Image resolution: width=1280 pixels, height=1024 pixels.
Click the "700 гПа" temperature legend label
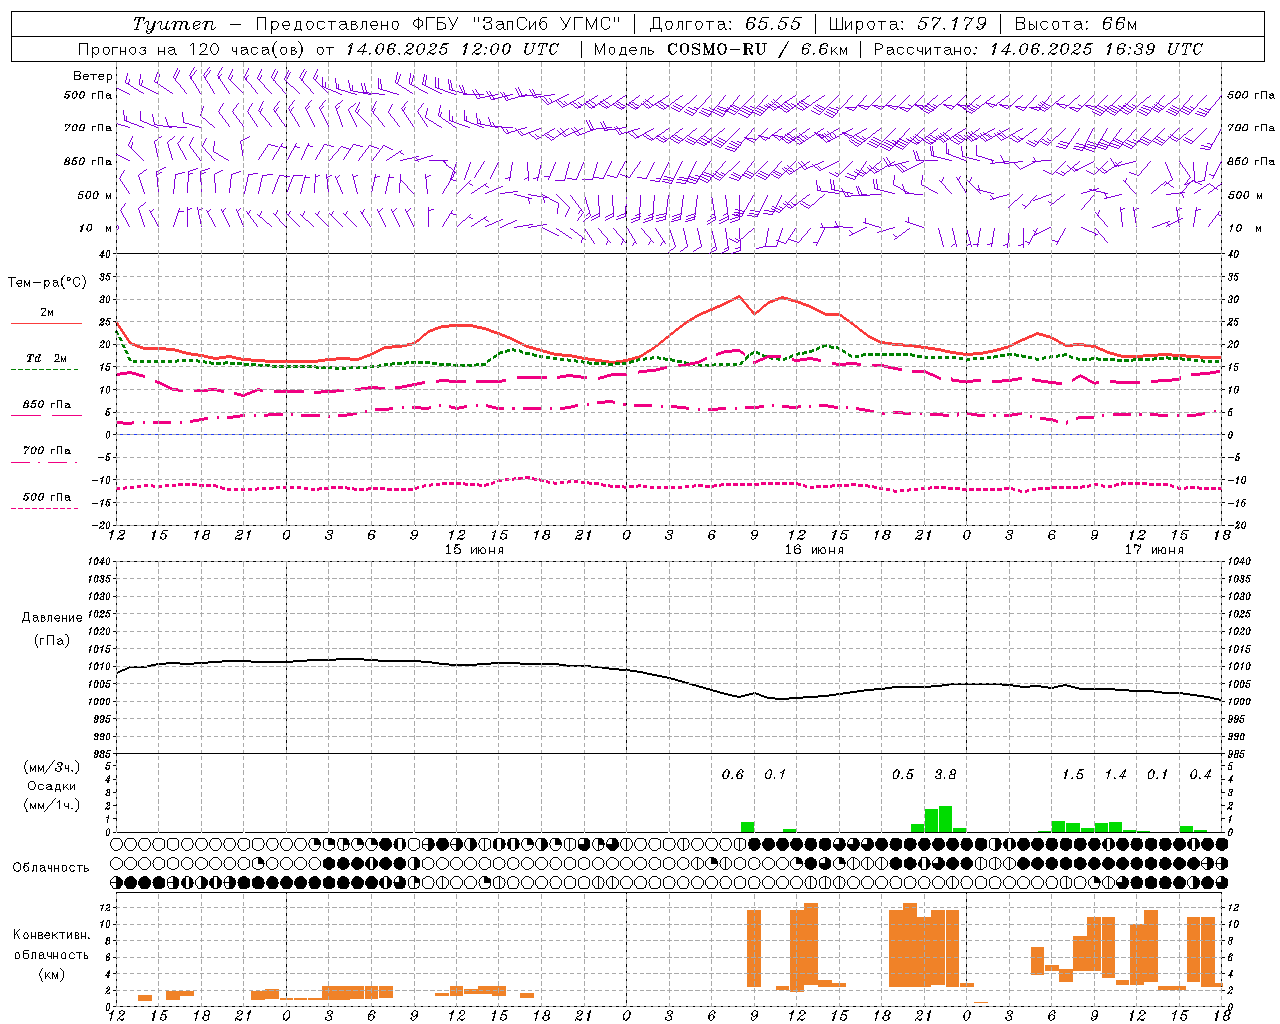coord(47,451)
